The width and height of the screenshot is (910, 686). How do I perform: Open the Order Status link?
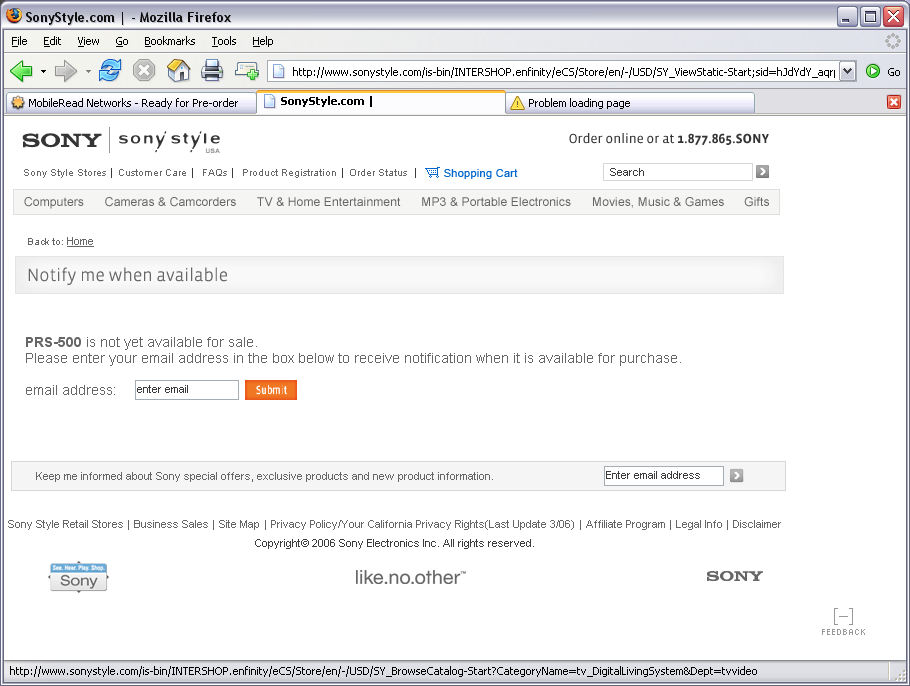pos(378,173)
